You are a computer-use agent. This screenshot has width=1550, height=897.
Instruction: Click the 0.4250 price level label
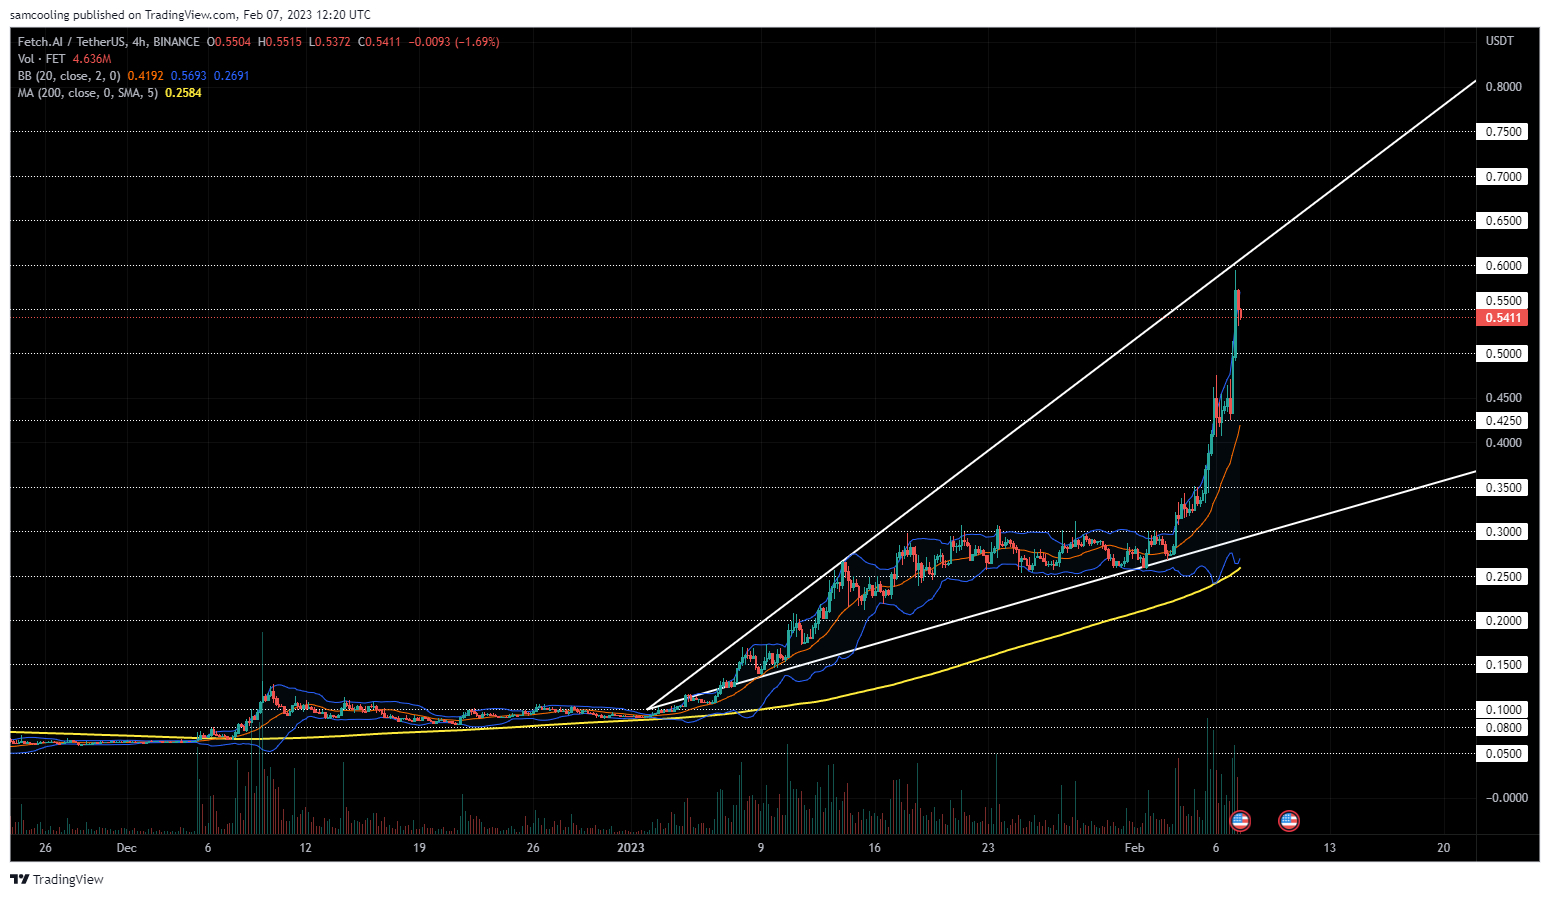pyautogui.click(x=1502, y=421)
